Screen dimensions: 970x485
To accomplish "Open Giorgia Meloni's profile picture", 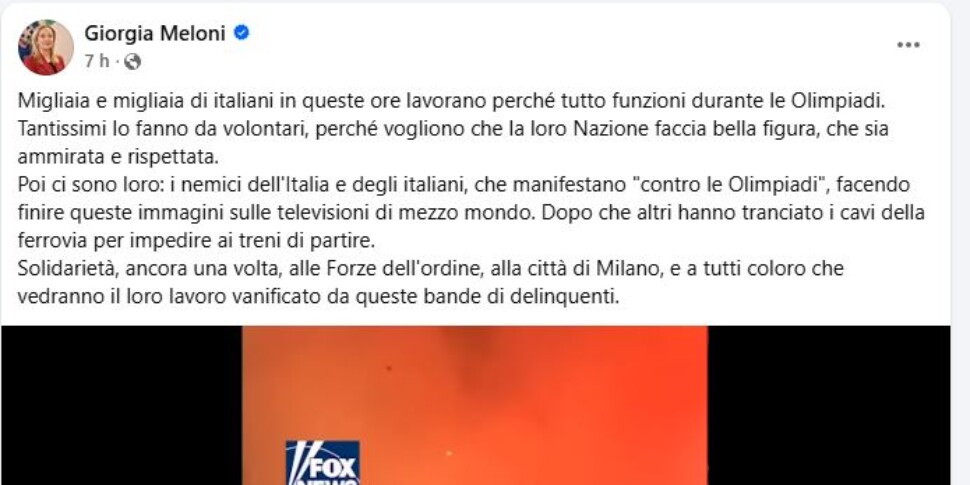I will click(x=46, y=47).
